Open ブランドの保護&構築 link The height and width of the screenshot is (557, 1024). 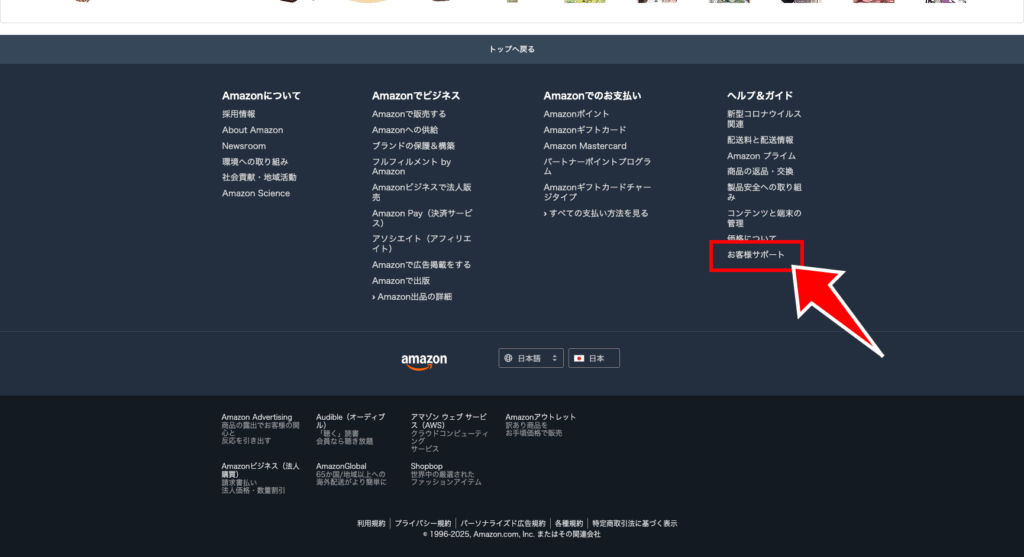(413, 146)
